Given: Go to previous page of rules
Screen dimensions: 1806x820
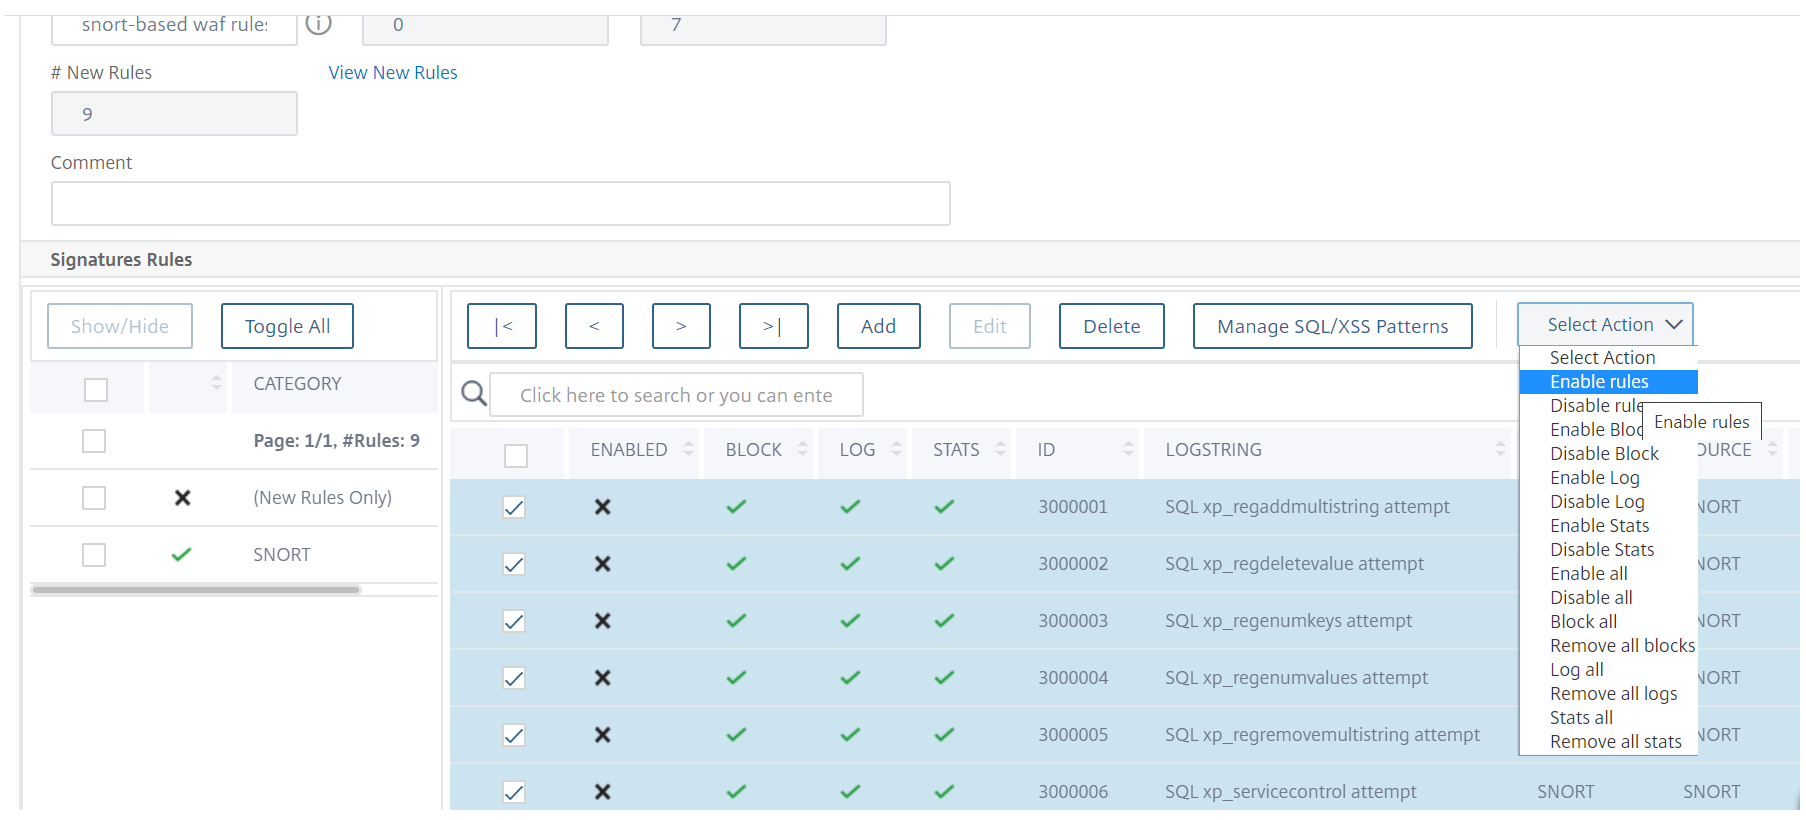Looking at the screenshot, I should (x=594, y=326).
